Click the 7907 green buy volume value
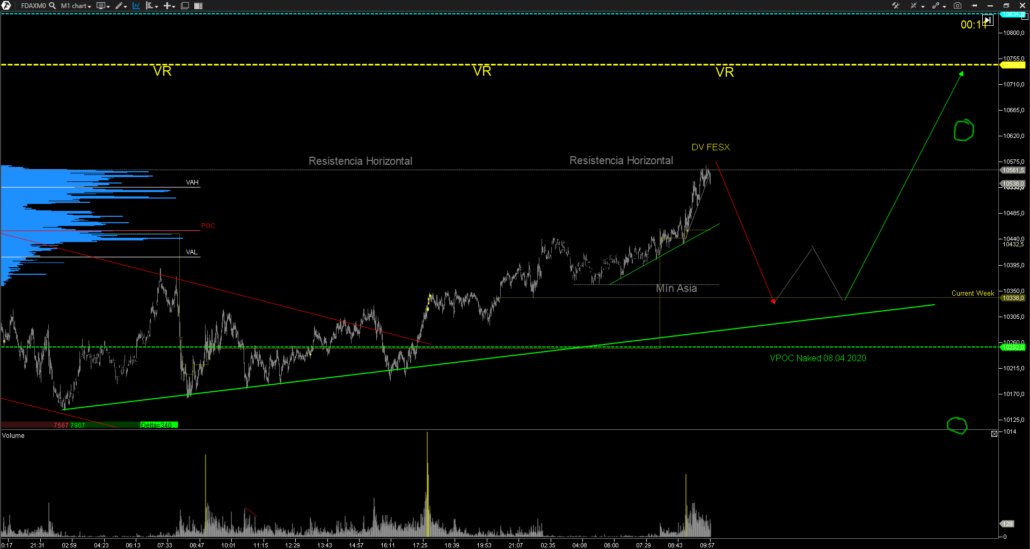This screenshot has width=1030, height=549. pyautogui.click(x=78, y=425)
